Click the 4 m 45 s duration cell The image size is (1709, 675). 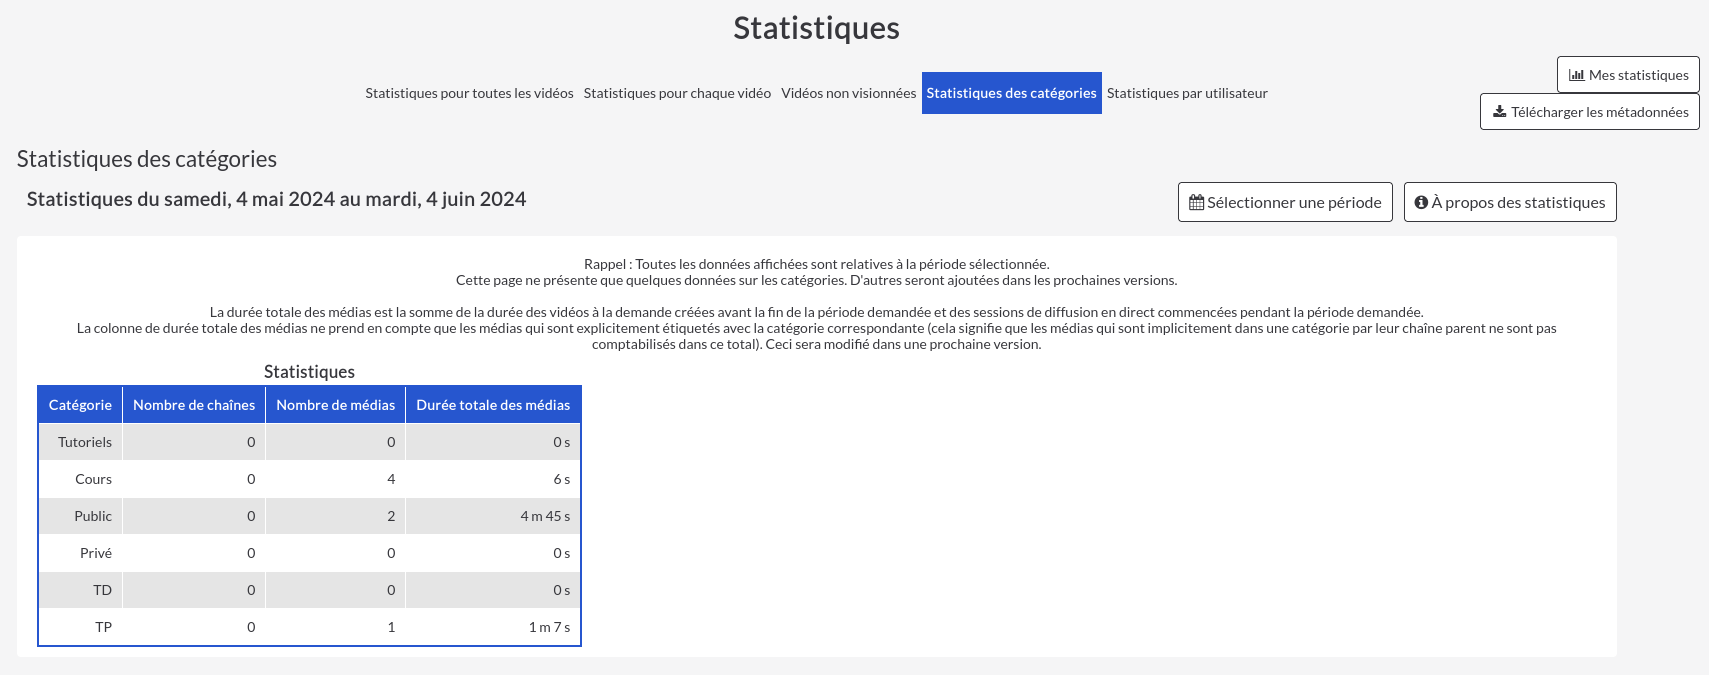(x=493, y=516)
